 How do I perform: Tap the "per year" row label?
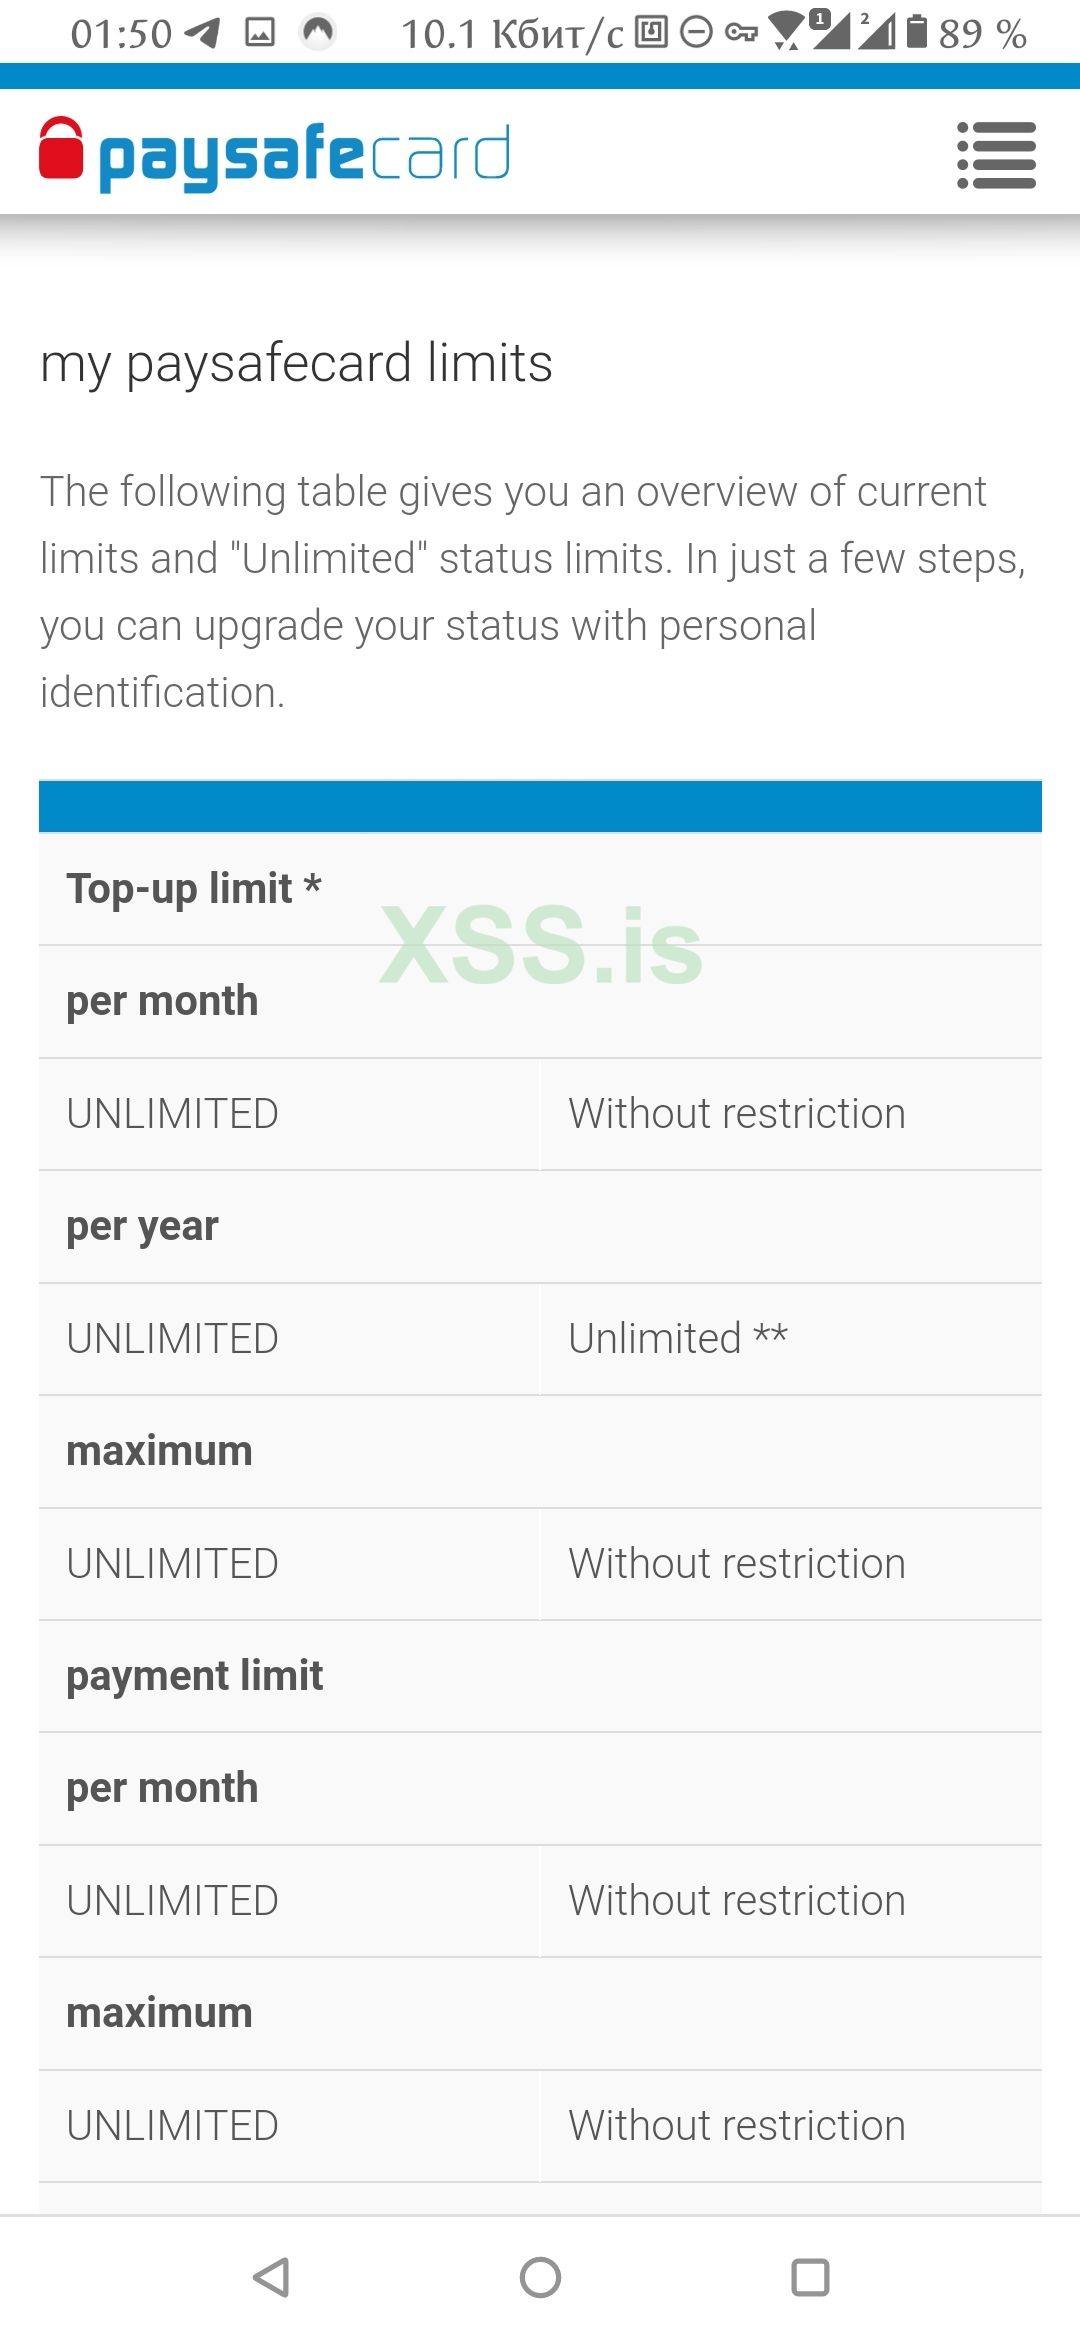click(x=142, y=1226)
